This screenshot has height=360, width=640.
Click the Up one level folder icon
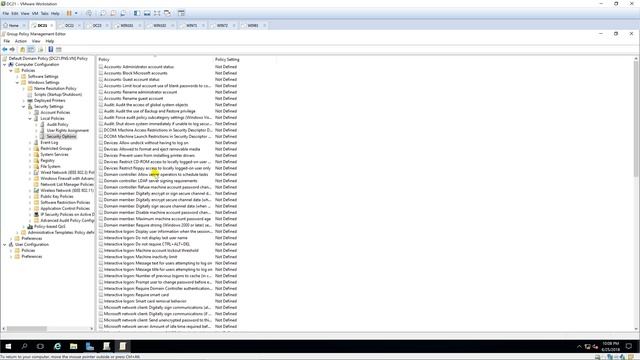click(x=22, y=49)
